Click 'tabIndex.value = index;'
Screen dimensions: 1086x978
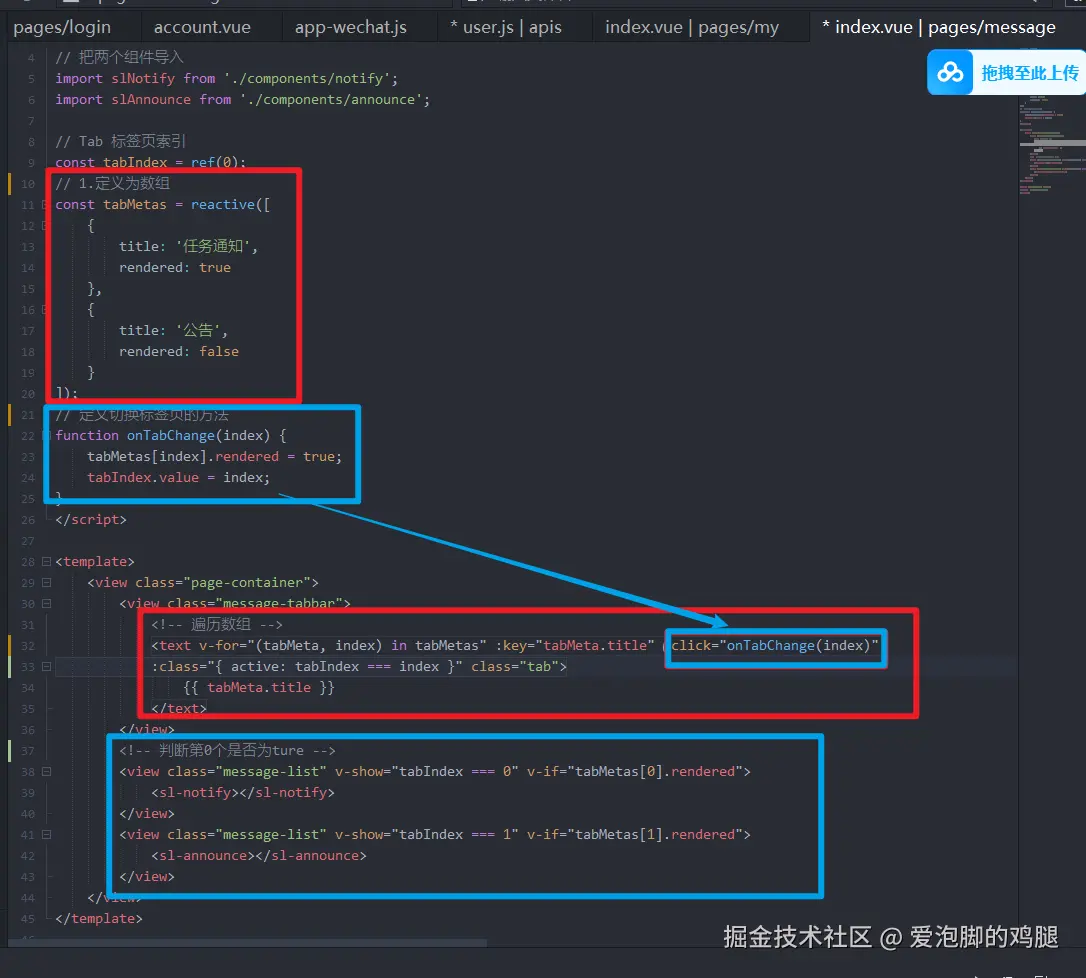tap(178, 477)
